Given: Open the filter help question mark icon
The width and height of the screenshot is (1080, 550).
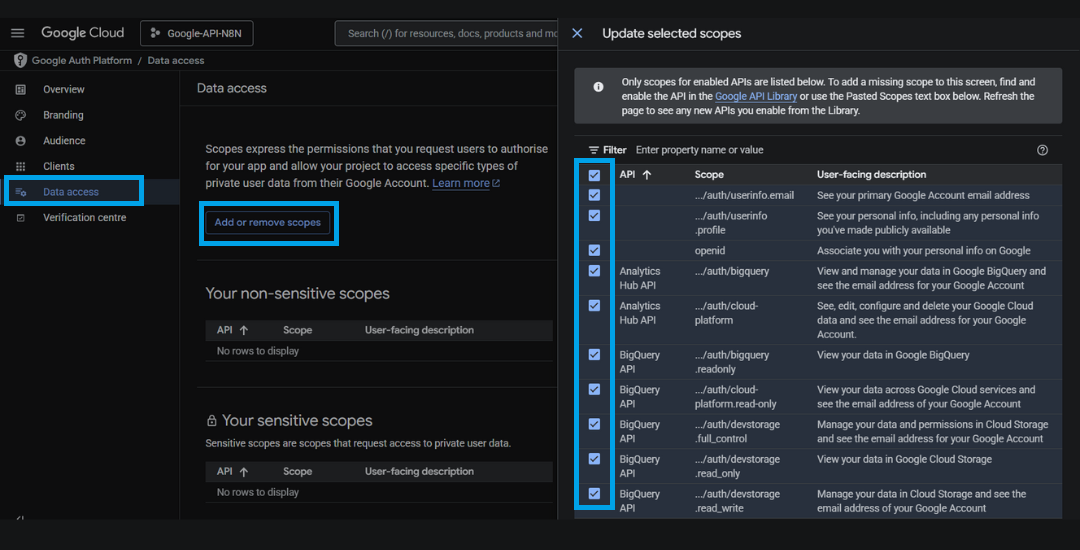Looking at the screenshot, I should (1042, 150).
